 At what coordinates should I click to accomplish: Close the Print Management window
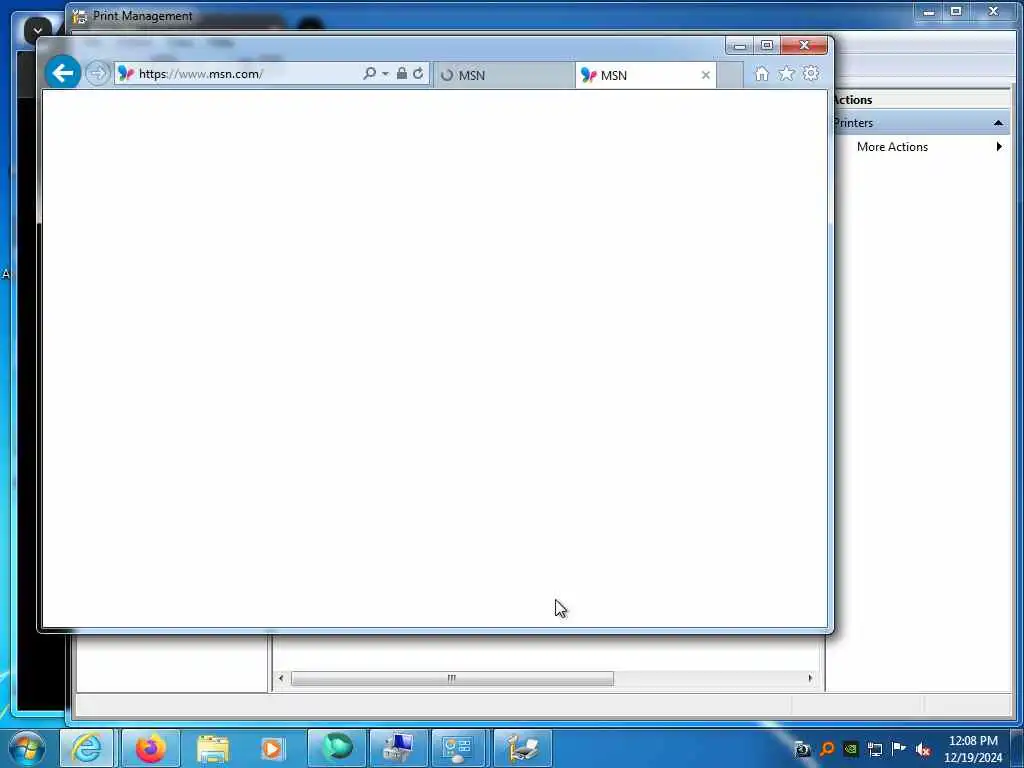(x=993, y=12)
